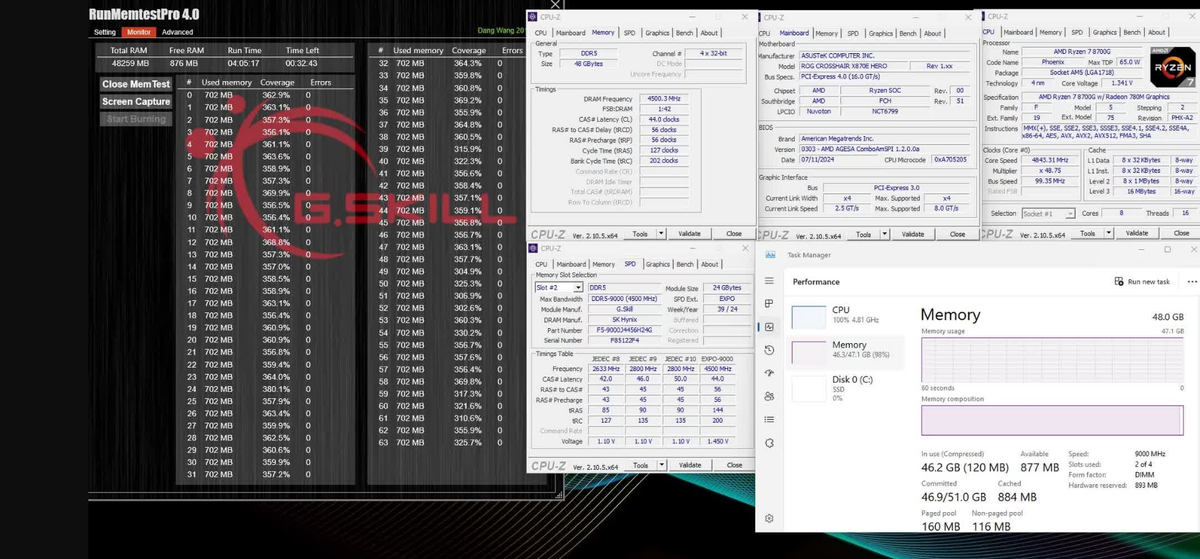Select Disk 0 (C:) in Performance list
Screen dimensions: 1200x559
pyautogui.click(x=846, y=388)
